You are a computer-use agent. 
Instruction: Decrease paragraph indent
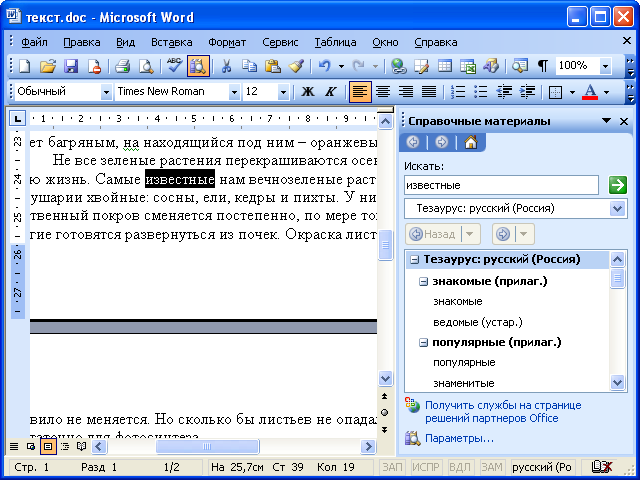coord(504,92)
